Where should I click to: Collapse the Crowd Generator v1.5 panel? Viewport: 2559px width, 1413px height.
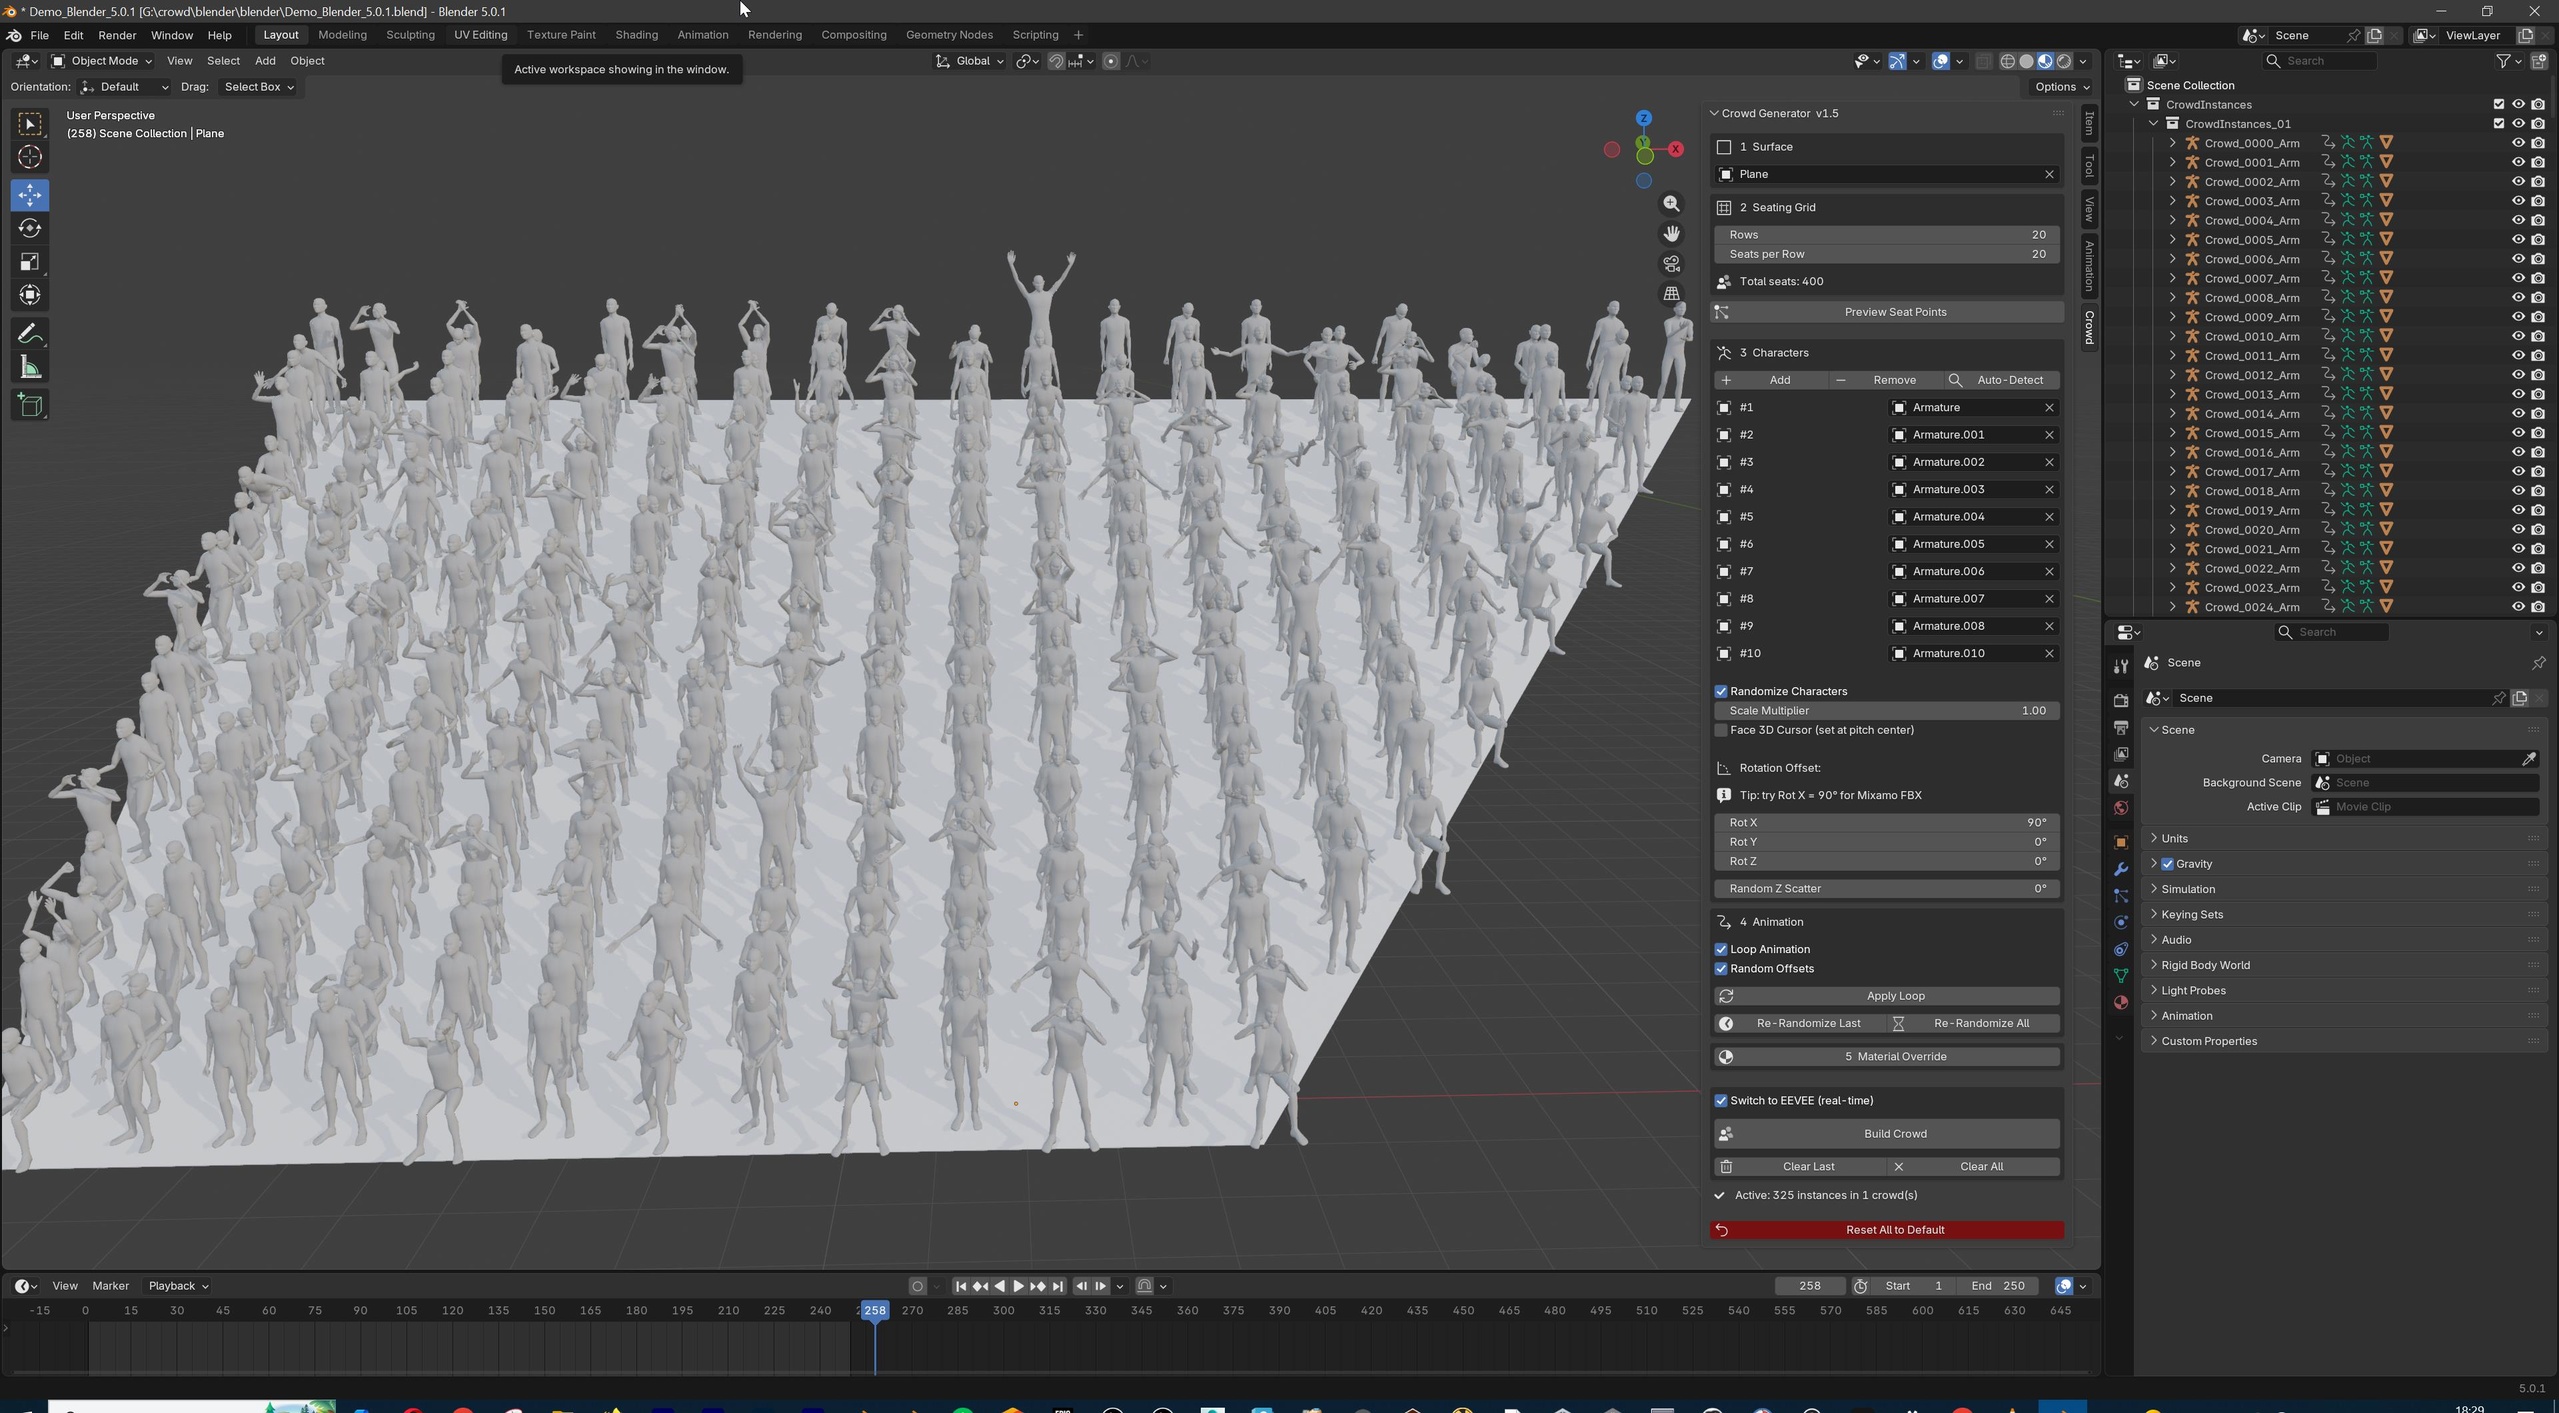1714,114
